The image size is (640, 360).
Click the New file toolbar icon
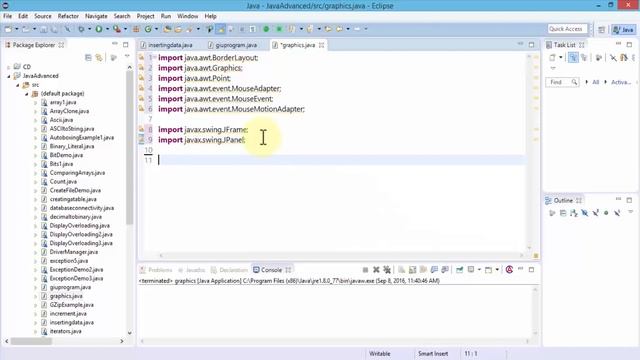[8, 29]
